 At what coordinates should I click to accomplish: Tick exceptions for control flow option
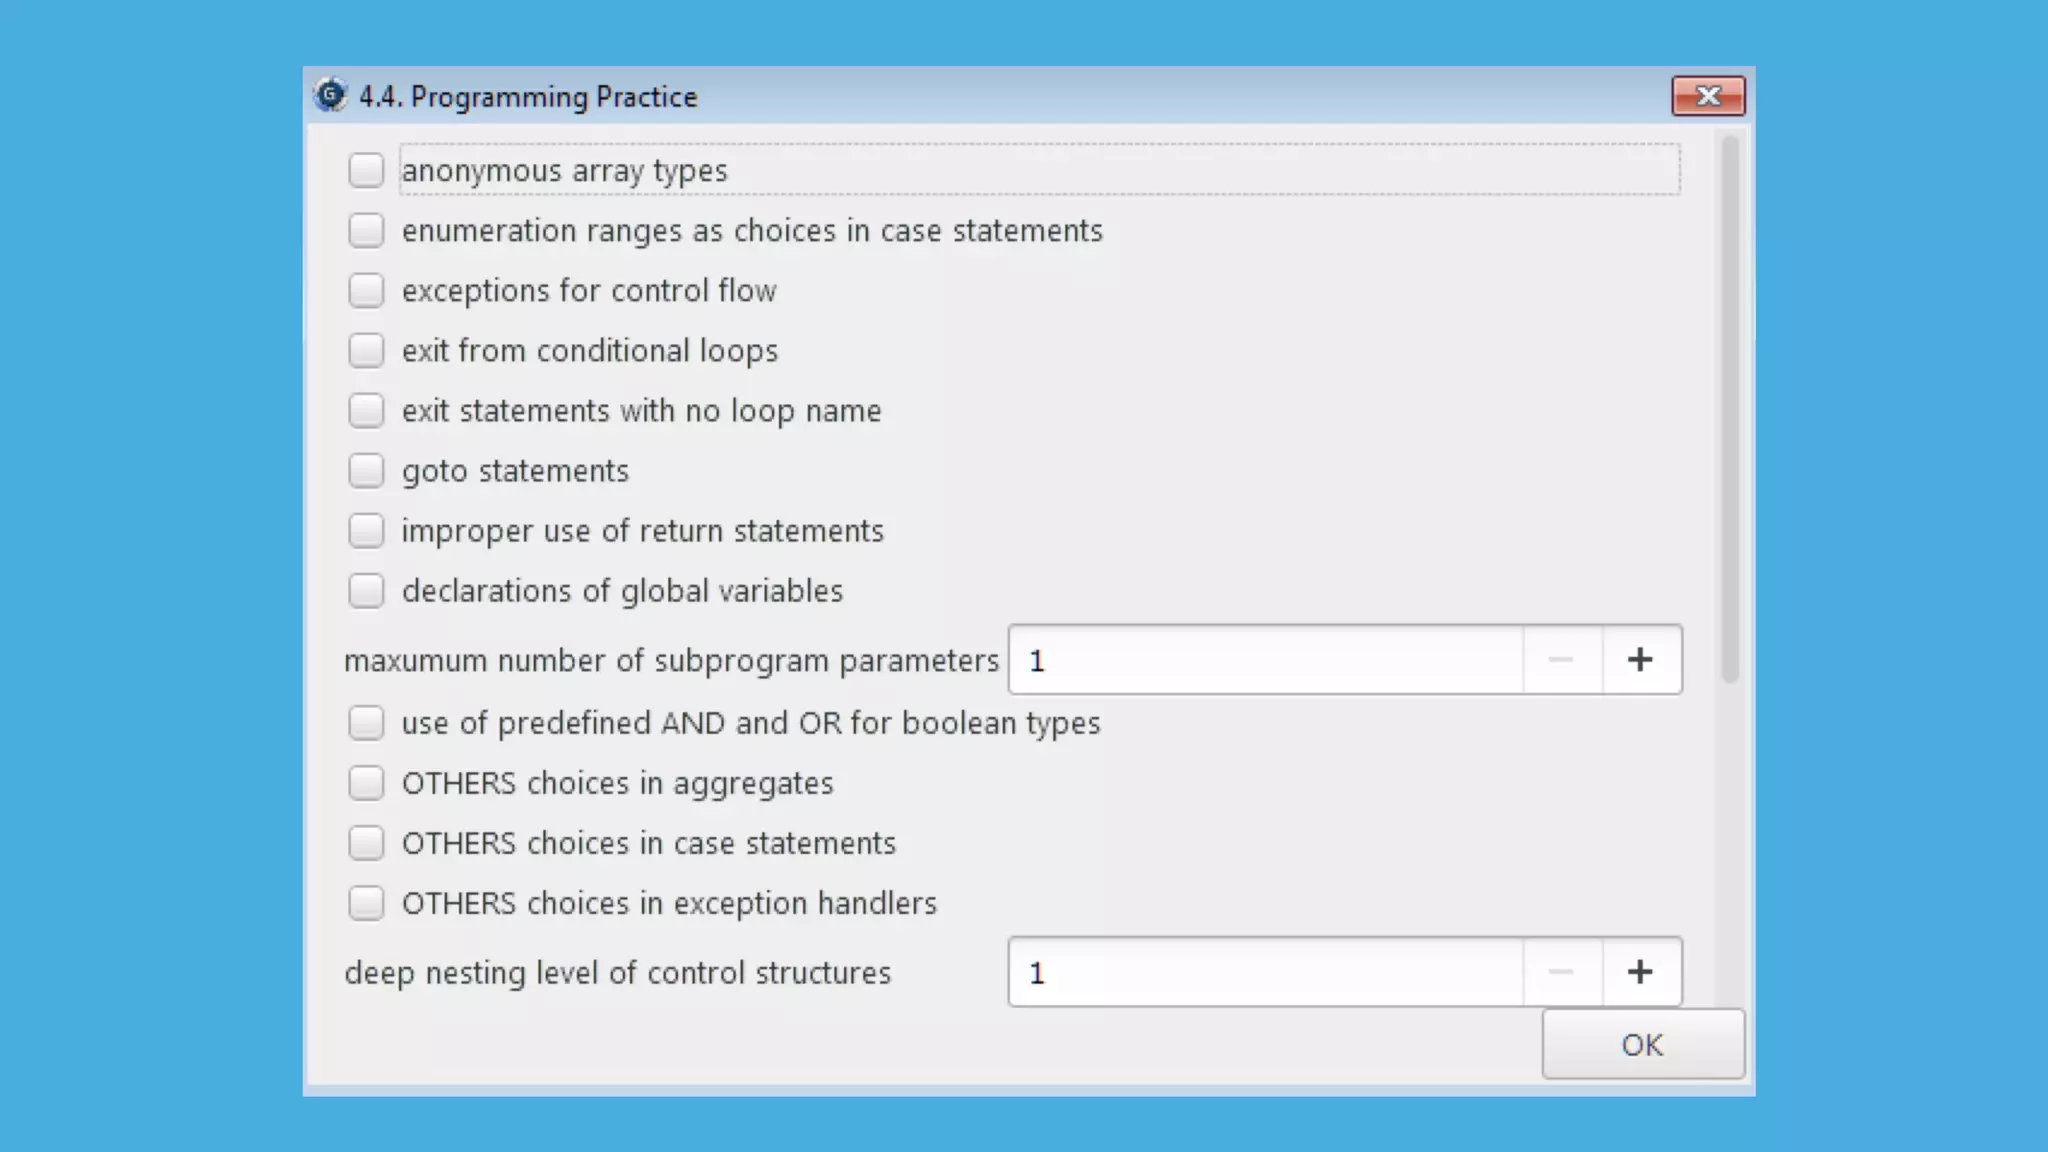pos(366,290)
